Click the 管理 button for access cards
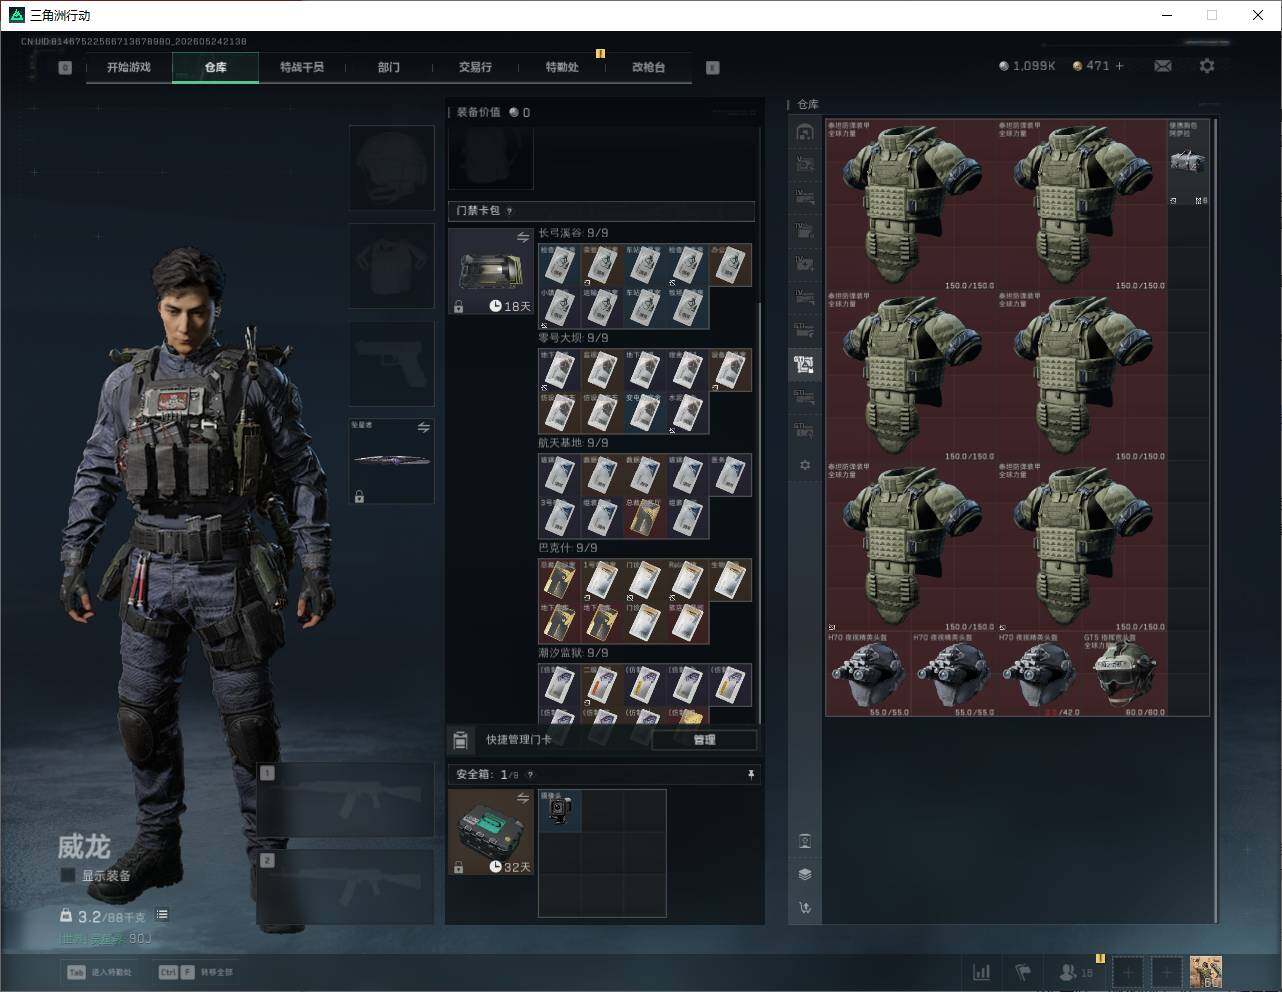The image size is (1282, 992). coord(704,740)
